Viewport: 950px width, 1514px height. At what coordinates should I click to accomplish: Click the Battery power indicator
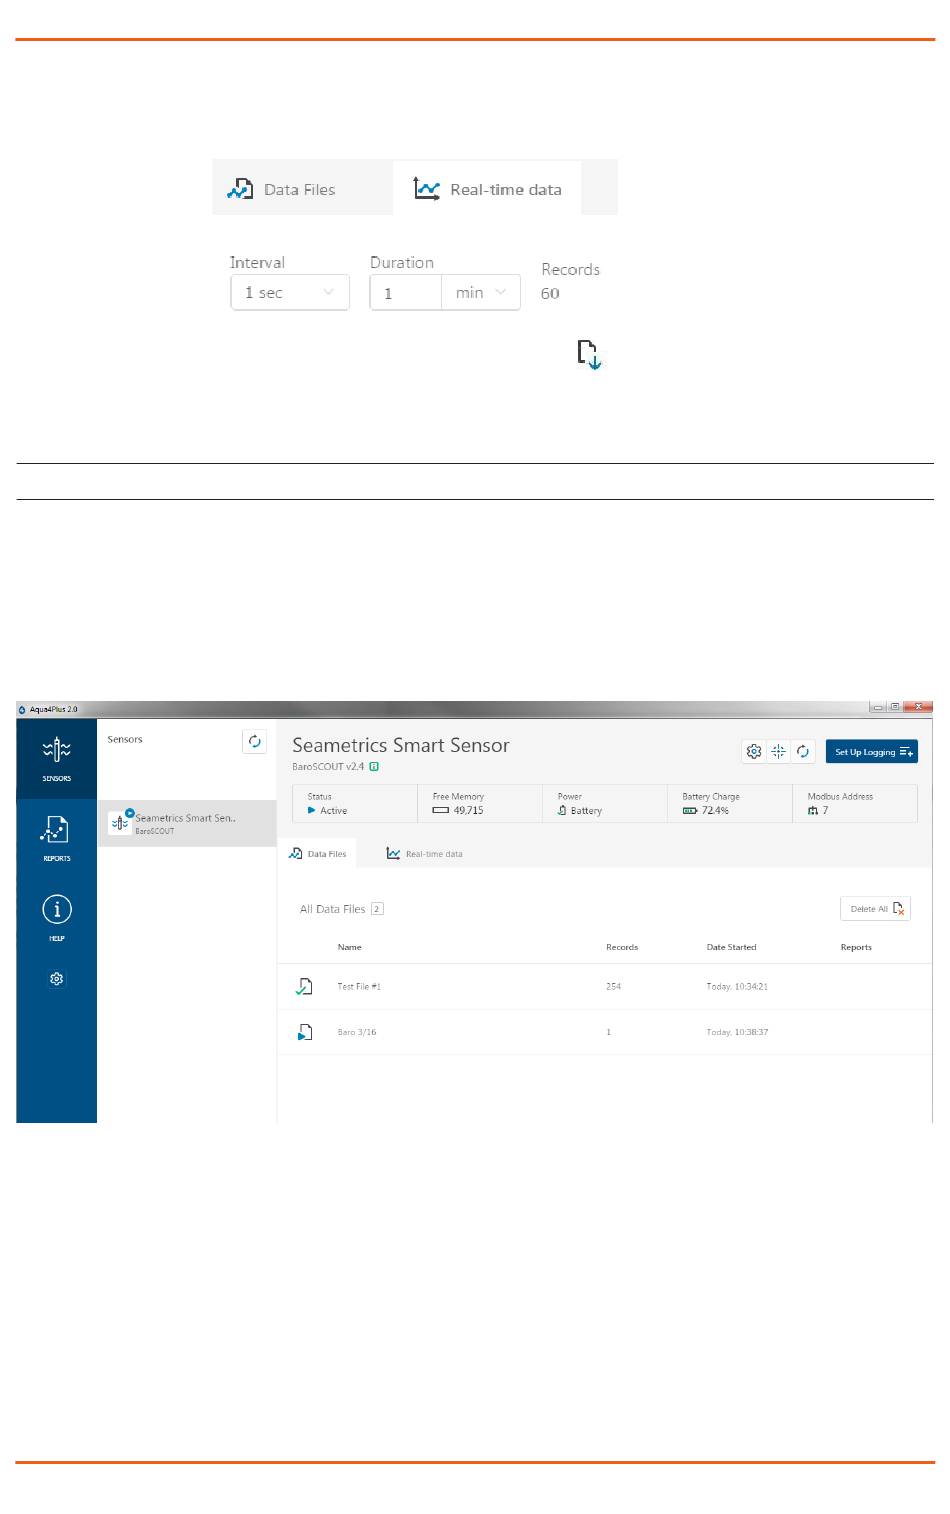(x=580, y=811)
